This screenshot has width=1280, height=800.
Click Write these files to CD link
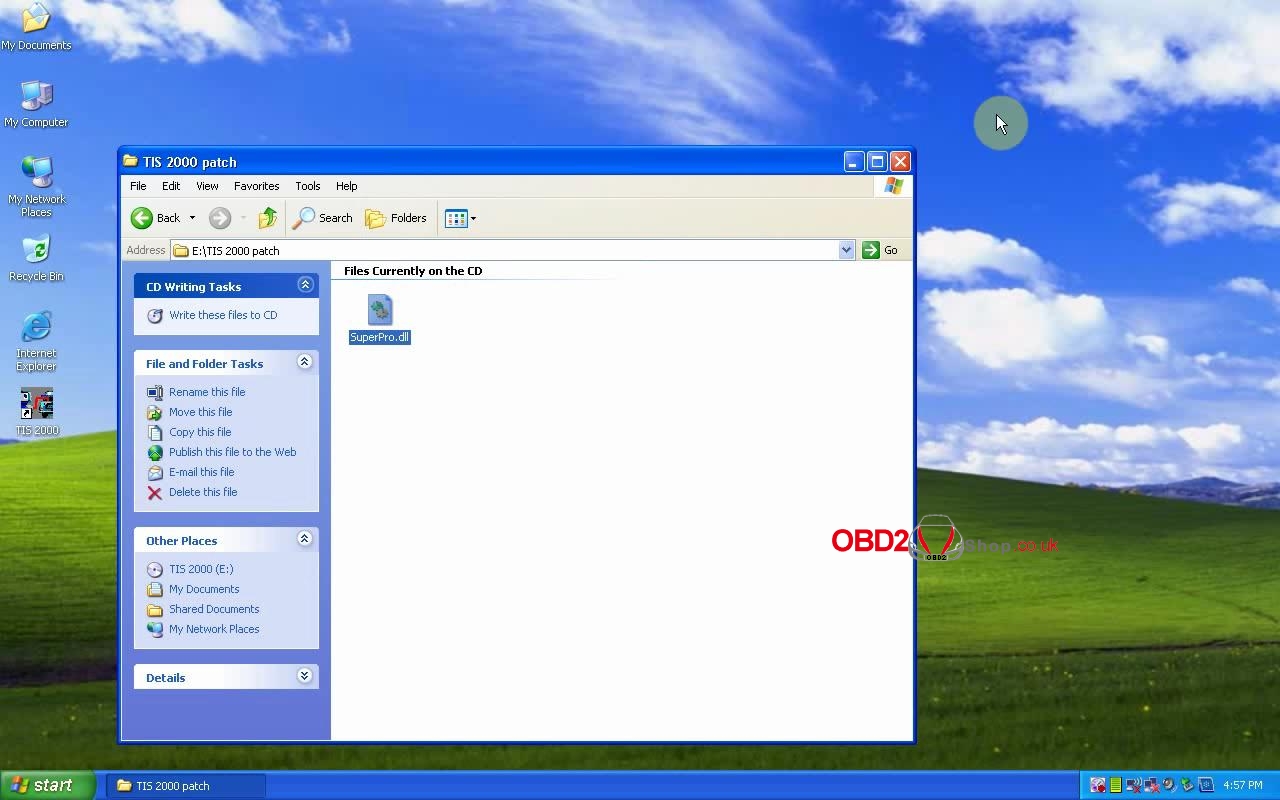click(x=222, y=315)
